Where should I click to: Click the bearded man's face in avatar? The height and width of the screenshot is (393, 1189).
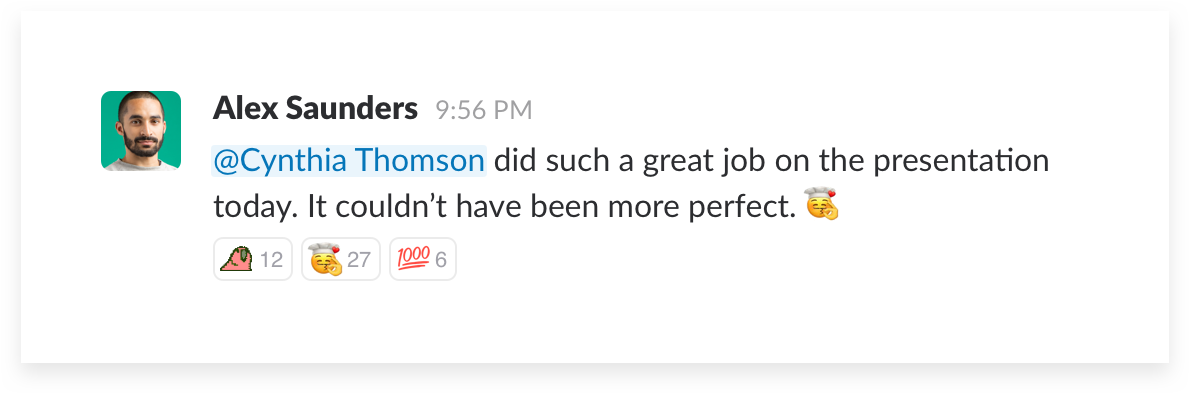pyautogui.click(x=141, y=124)
